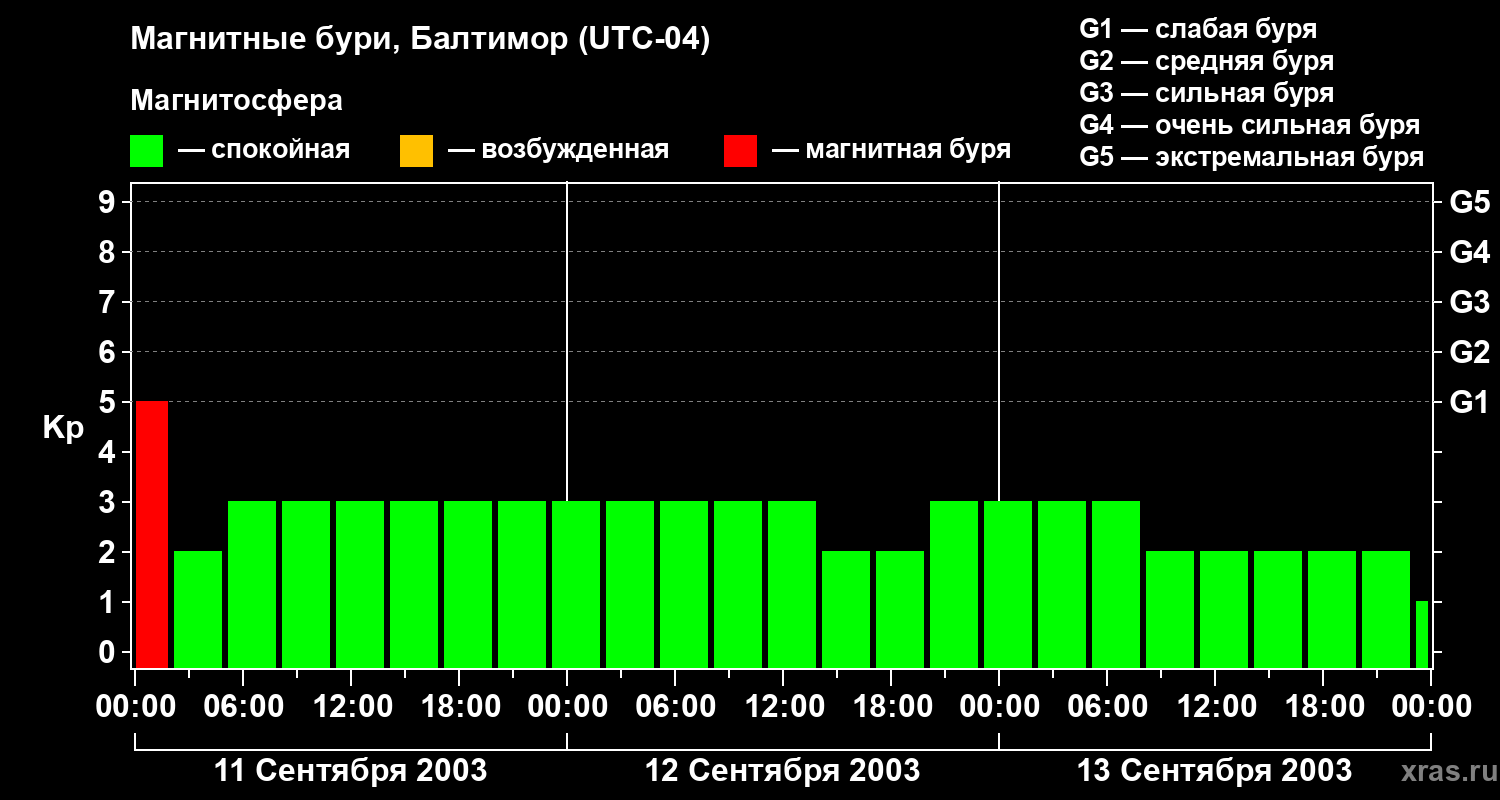Click the G5 label on right axis
The width and height of the screenshot is (1500, 800).
click(1470, 202)
